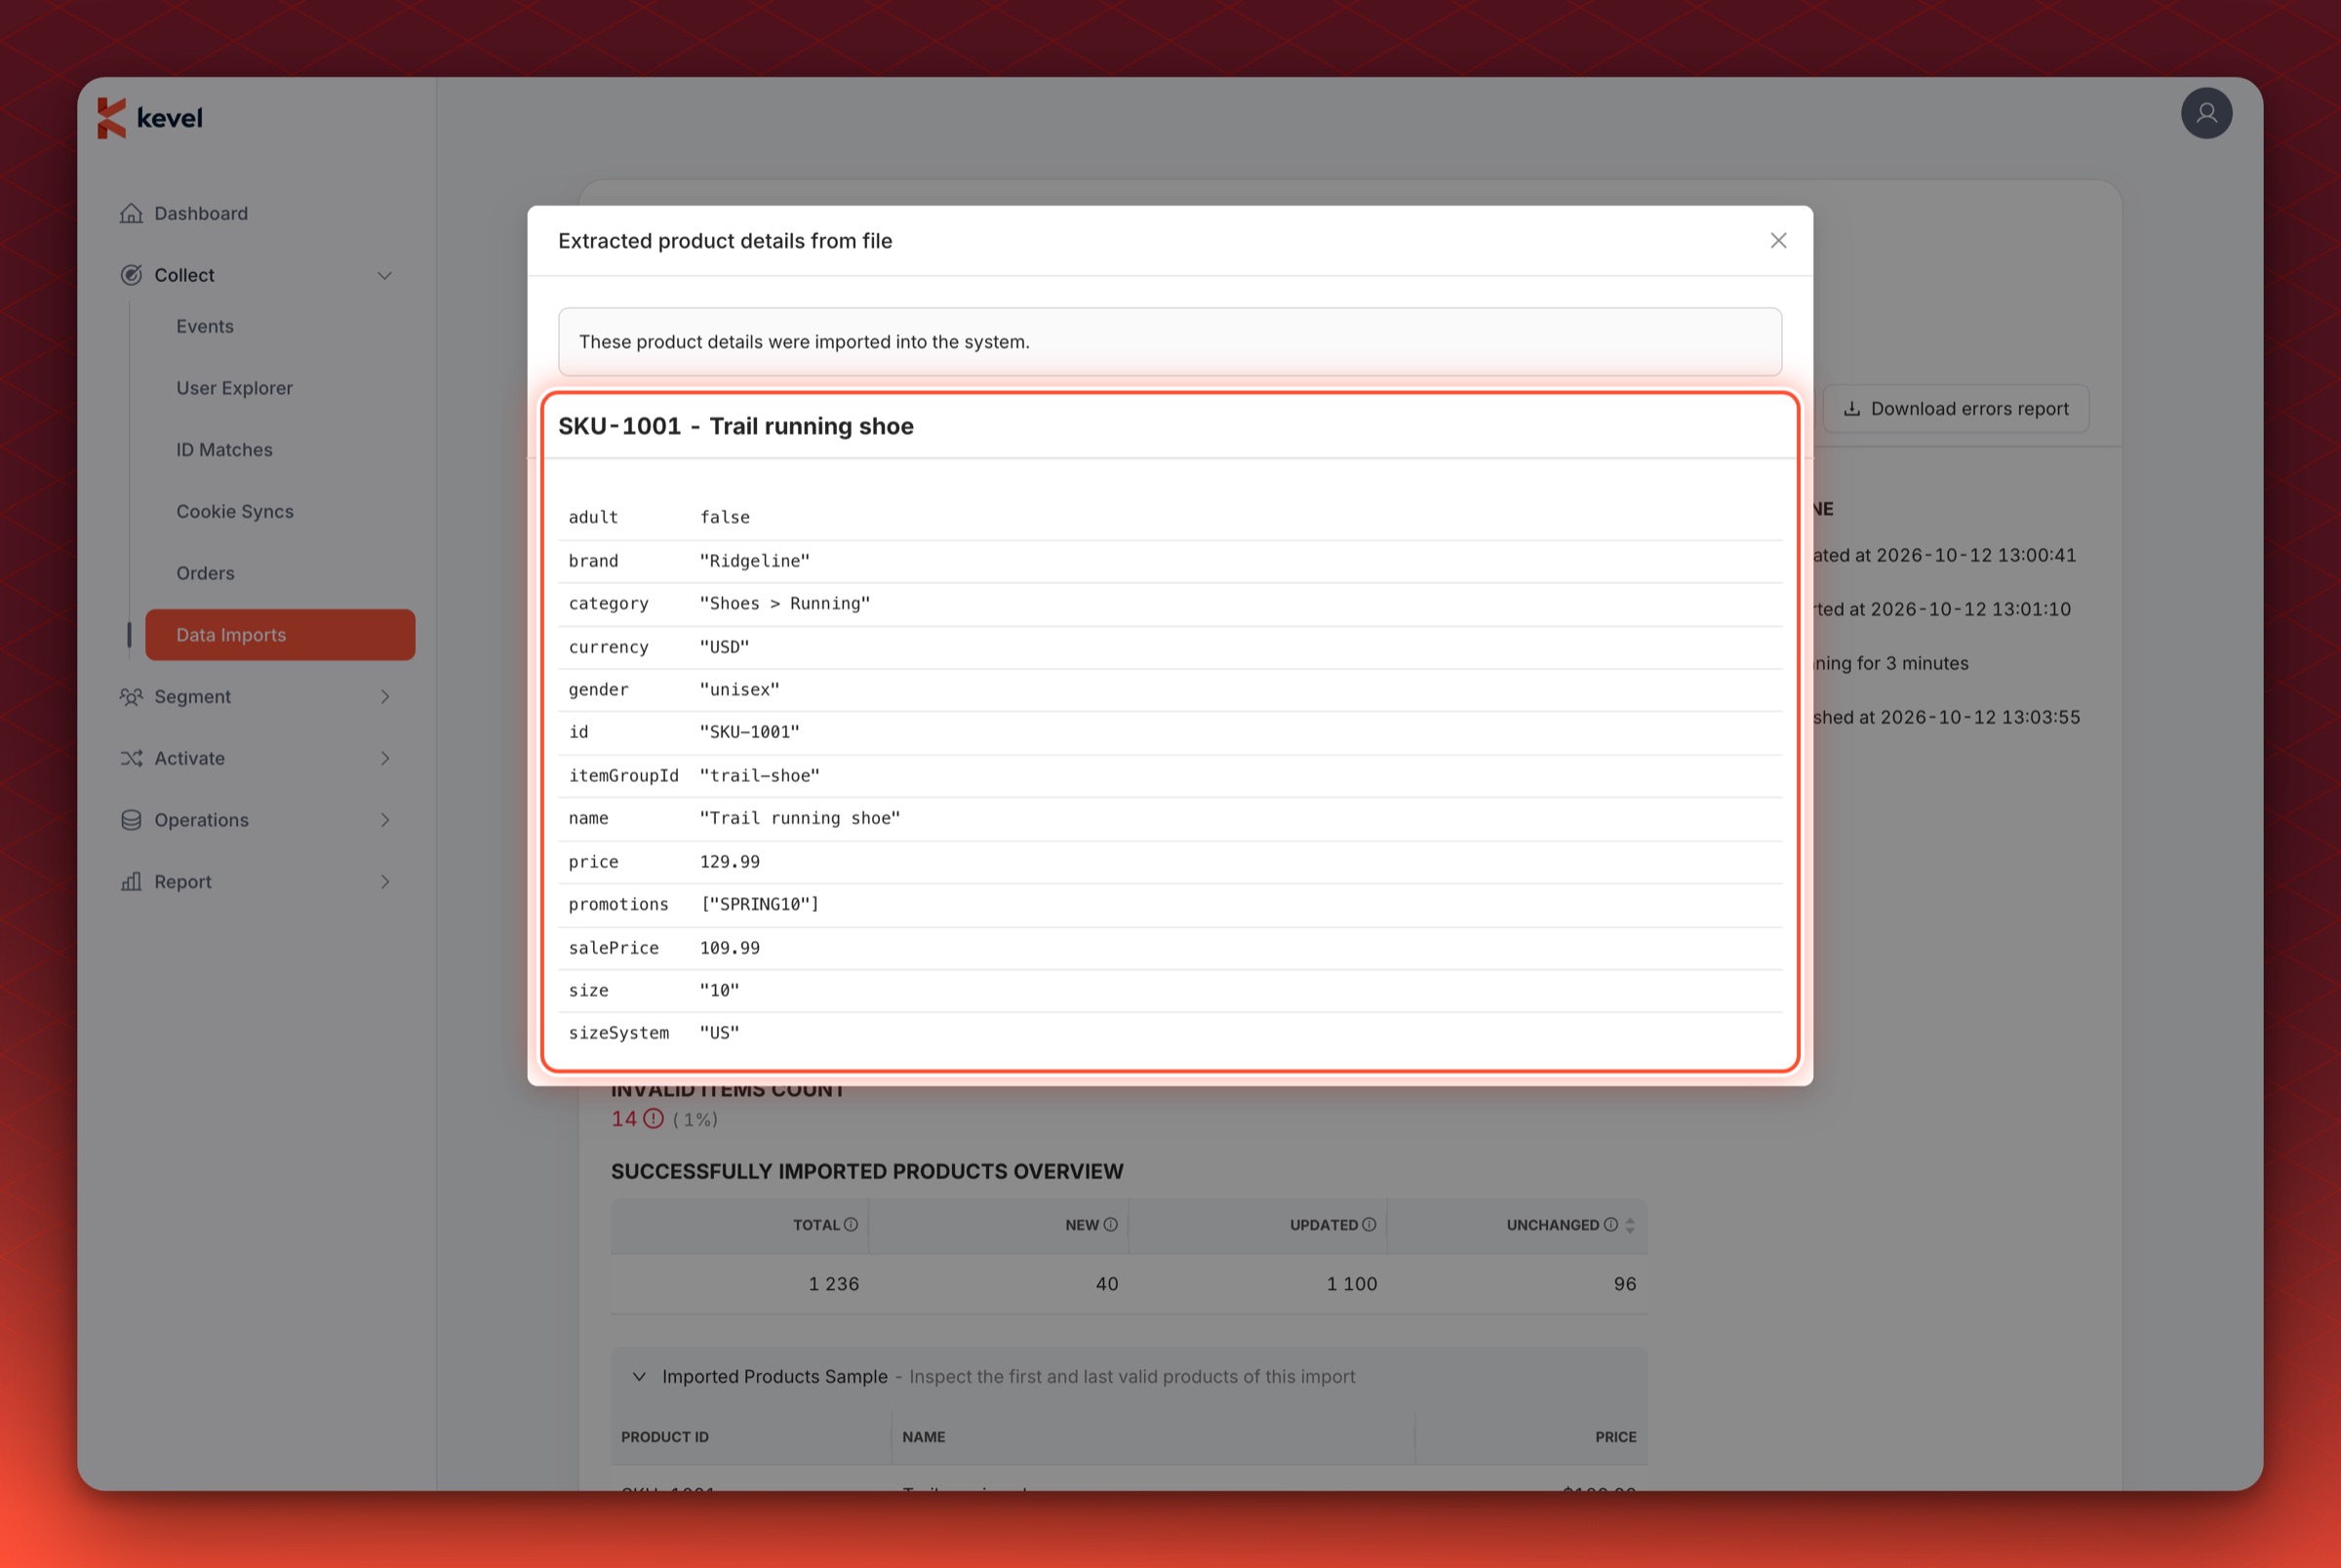Image resolution: width=2341 pixels, height=1568 pixels.
Task: Click the itemGroupId value "trail-shoe"
Action: (760, 776)
